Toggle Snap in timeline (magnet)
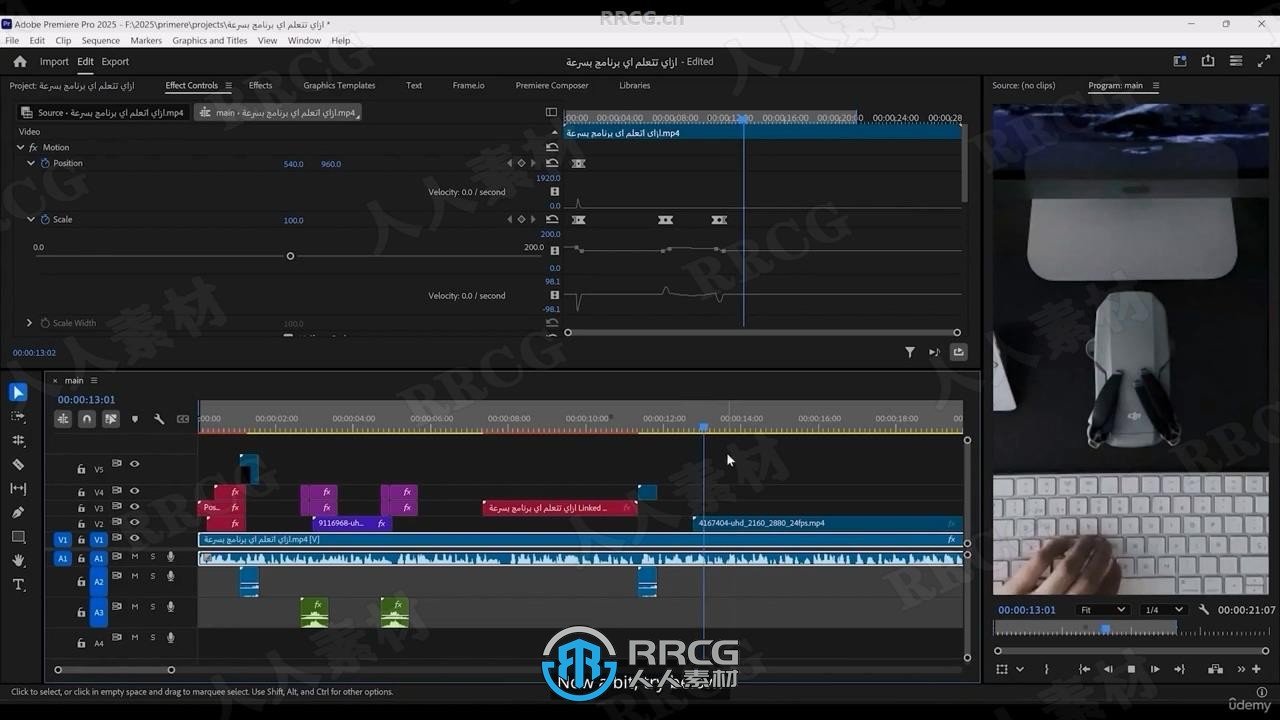1280x720 pixels. click(87, 419)
